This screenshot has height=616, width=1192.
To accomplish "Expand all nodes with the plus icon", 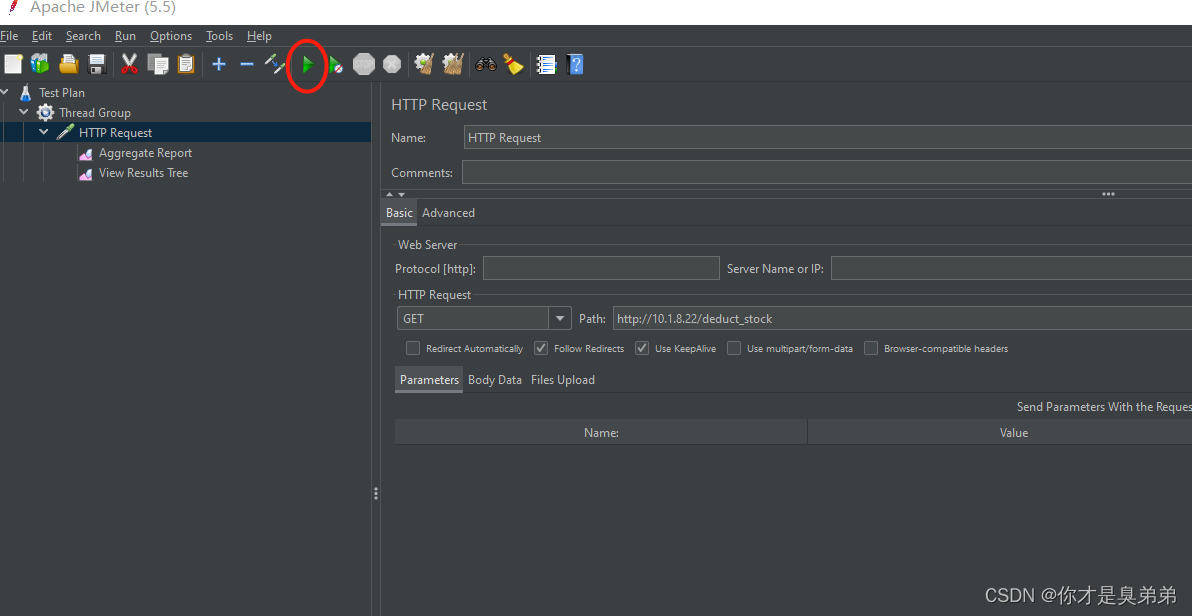I will pos(219,65).
